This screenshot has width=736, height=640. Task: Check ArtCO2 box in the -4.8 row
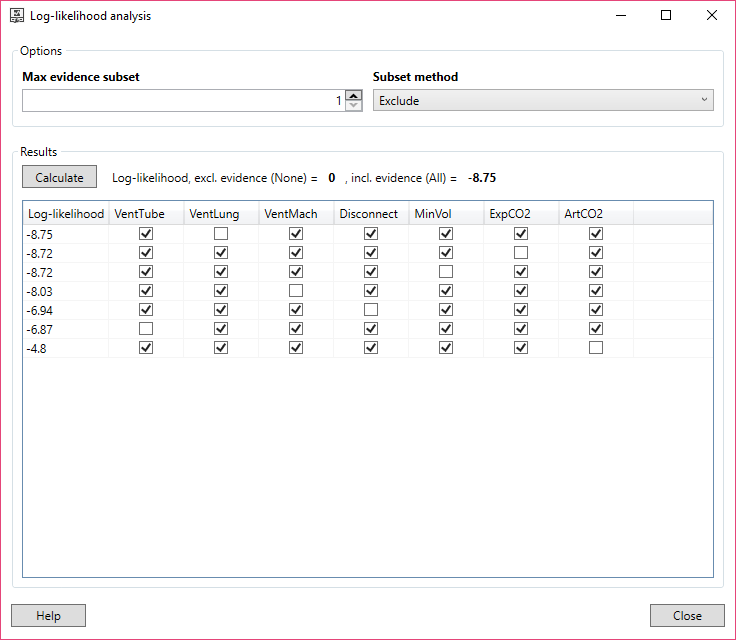596,348
